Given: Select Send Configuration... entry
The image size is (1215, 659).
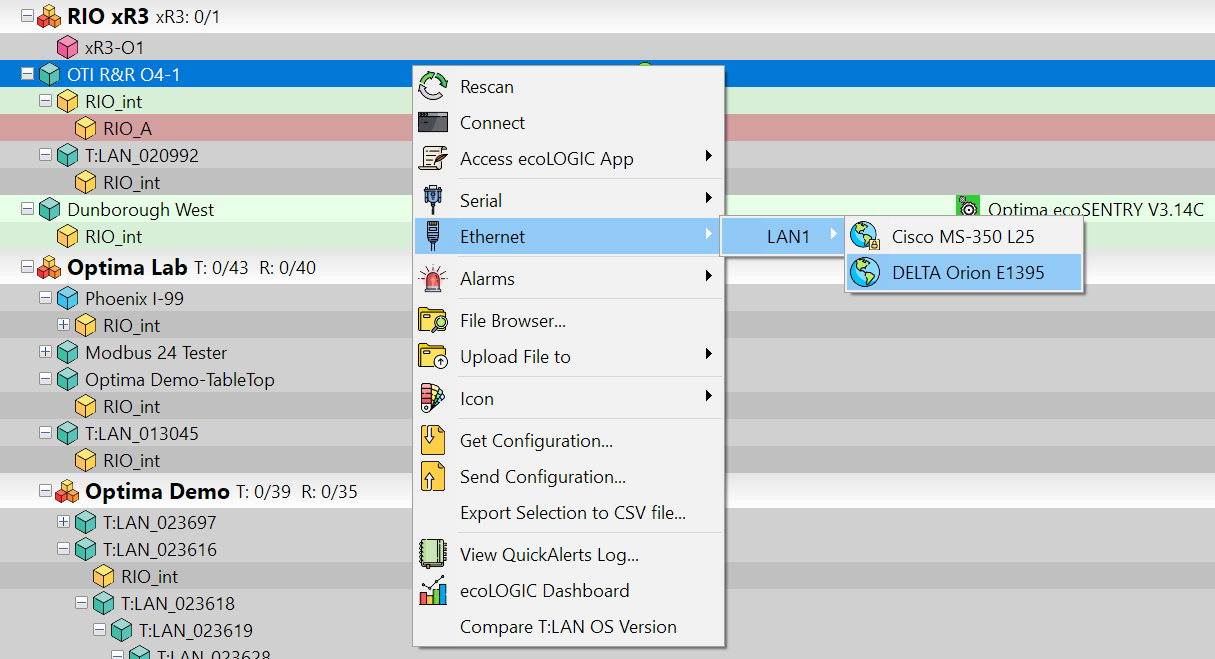Looking at the screenshot, I should coord(568,477).
